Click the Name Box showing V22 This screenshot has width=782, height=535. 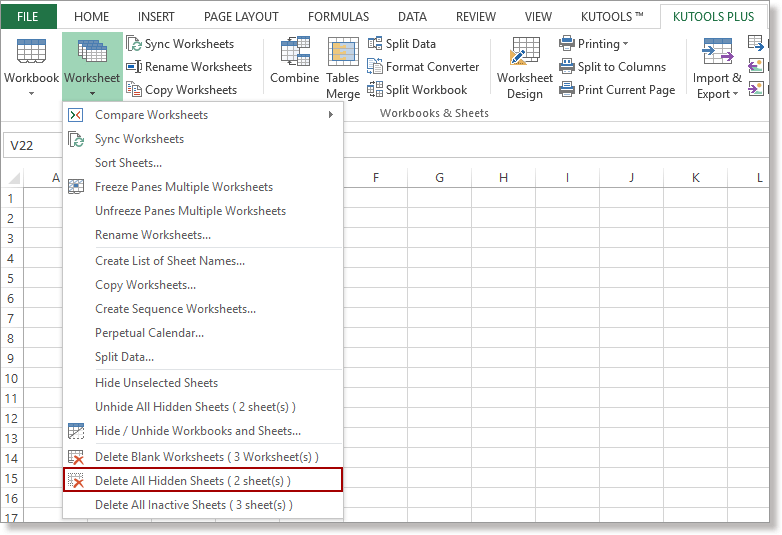(33, 146)
